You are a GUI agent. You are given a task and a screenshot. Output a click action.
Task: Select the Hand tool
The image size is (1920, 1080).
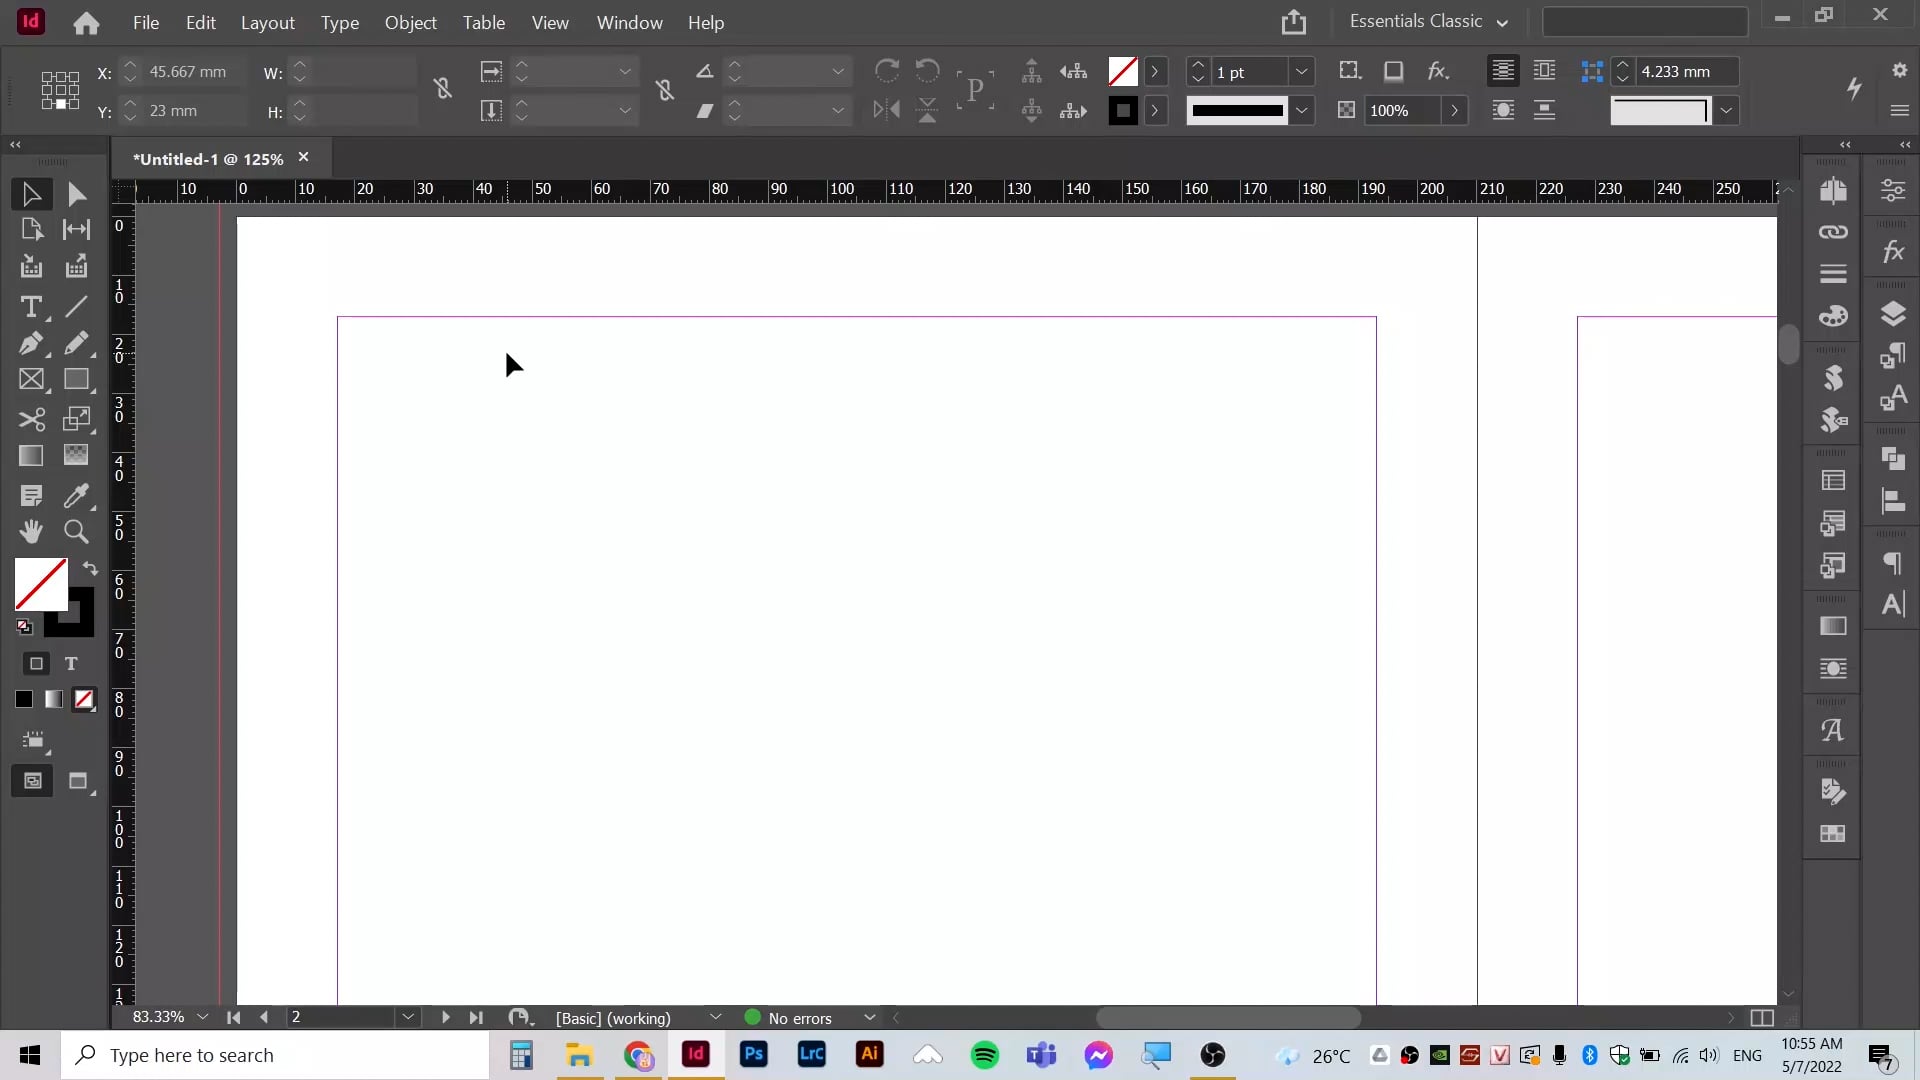coord(31,532)
